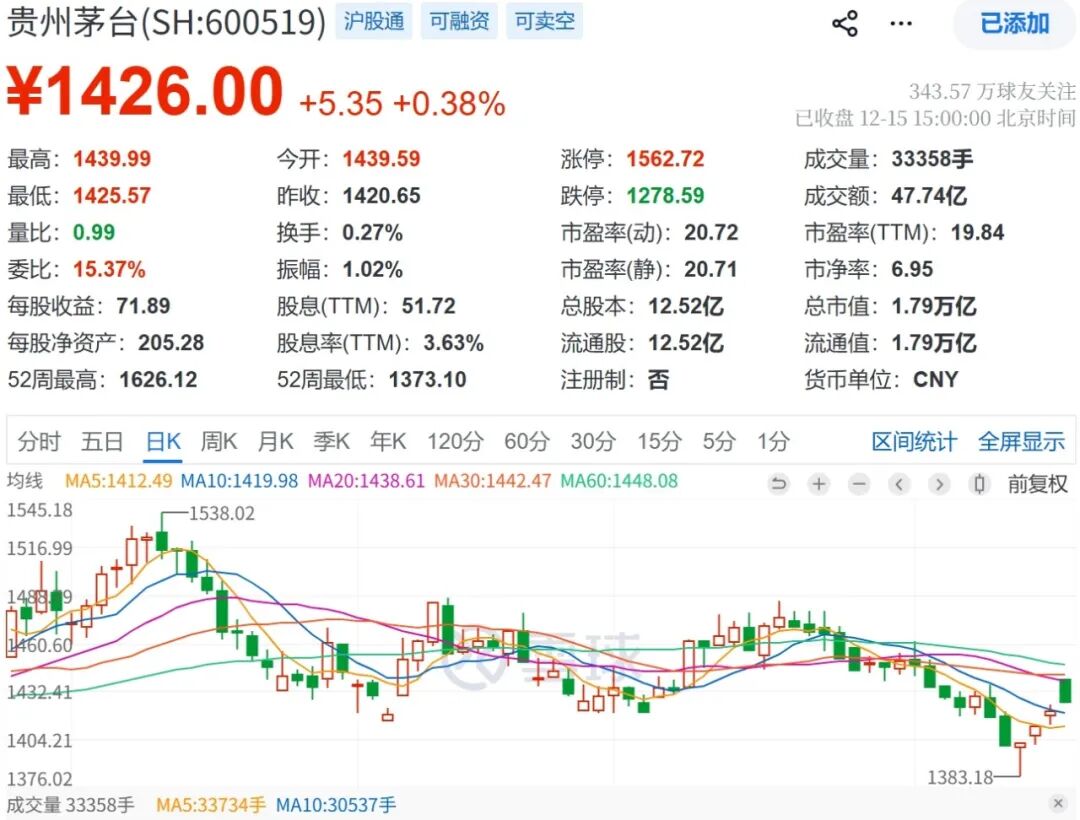Click the 市盈率(TTM) value 19.84
Viewport: 1080px width, 820px height.
(977, 233)
